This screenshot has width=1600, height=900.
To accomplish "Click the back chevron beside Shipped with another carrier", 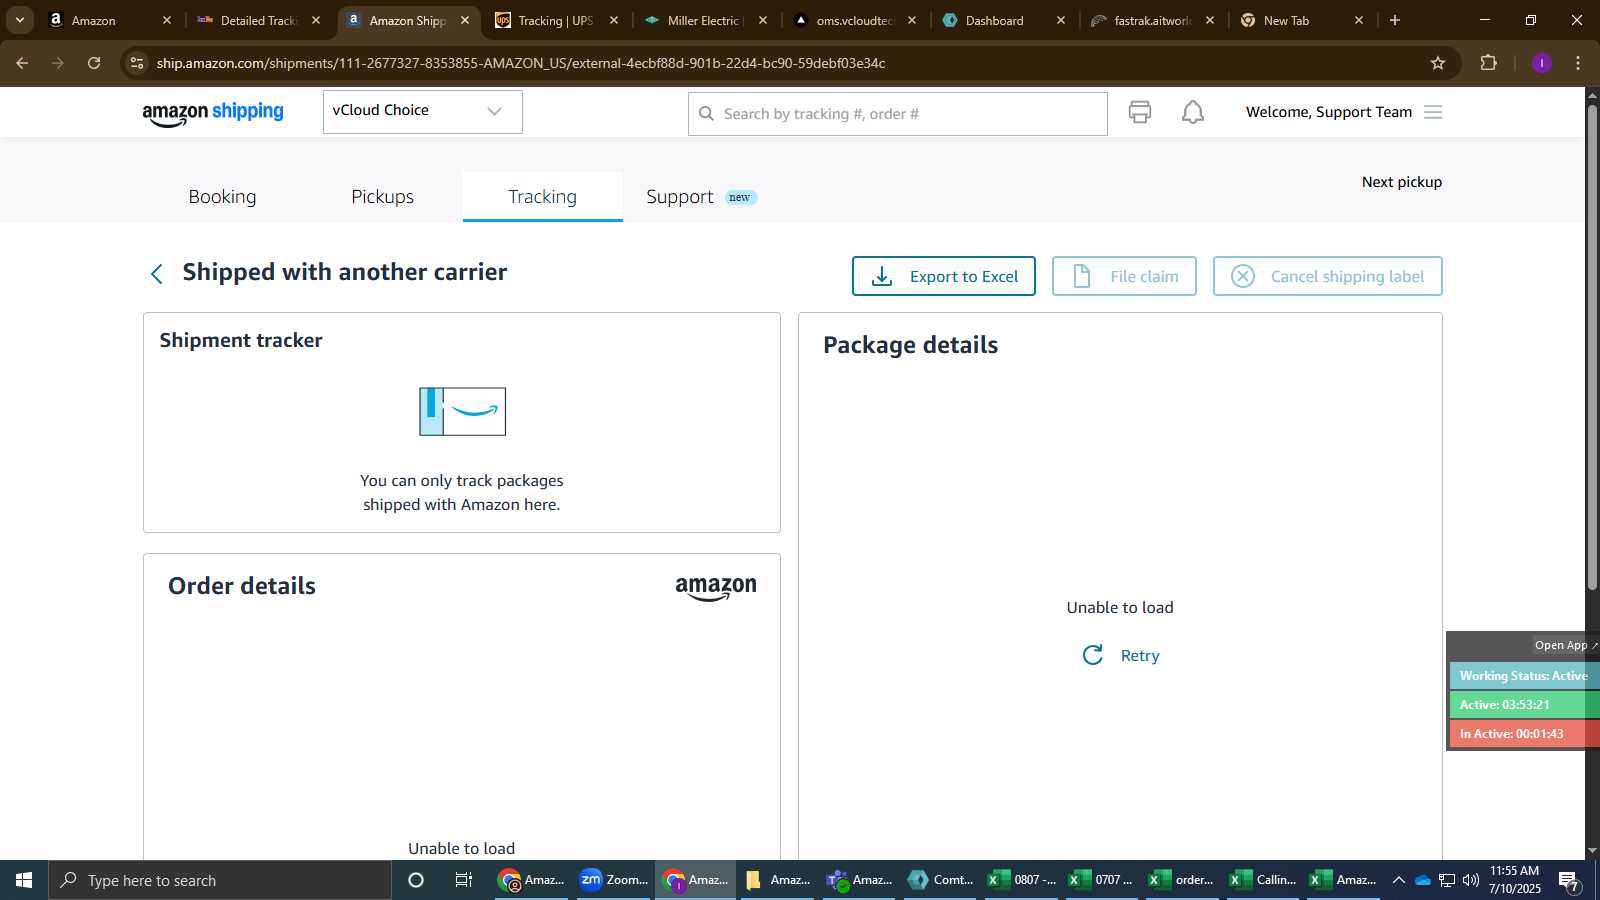I will tap(157, 274).
